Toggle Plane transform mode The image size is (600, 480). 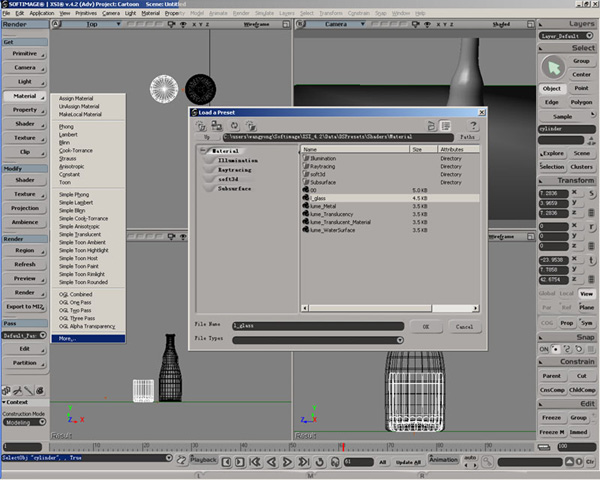pyautogui.click(x=586, y=307)
